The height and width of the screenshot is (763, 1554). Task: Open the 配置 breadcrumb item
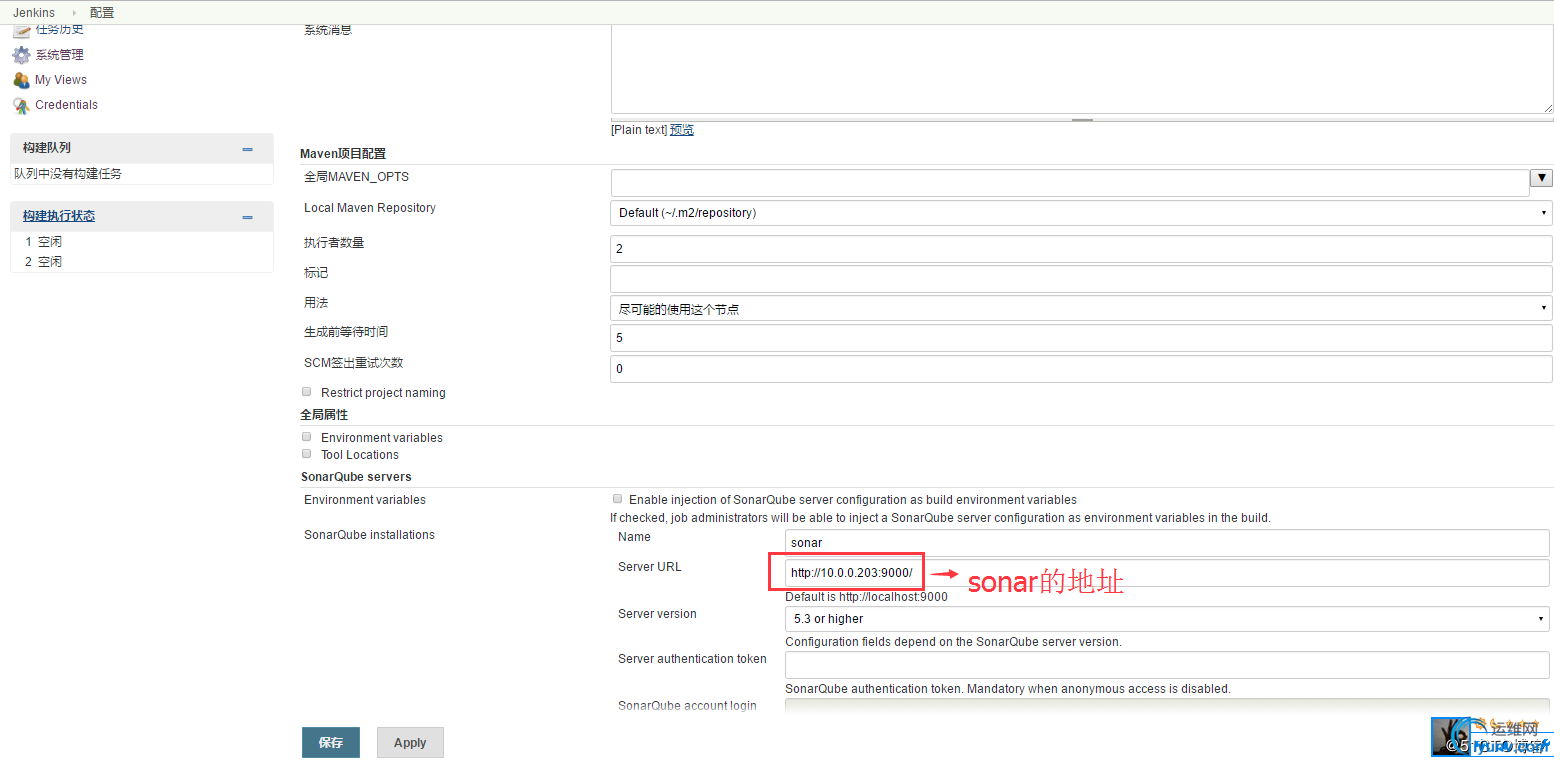tap(102, 13)
